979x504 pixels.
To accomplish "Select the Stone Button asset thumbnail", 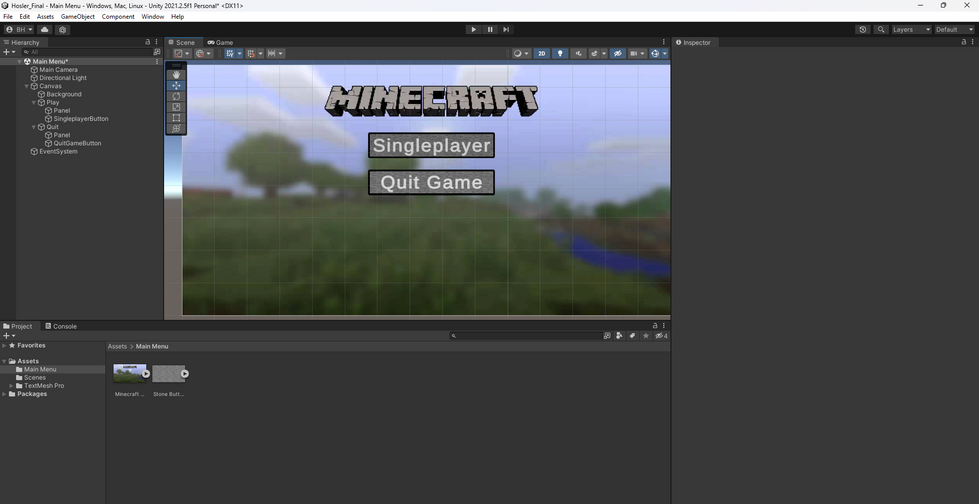I will (x=169, y=374).
